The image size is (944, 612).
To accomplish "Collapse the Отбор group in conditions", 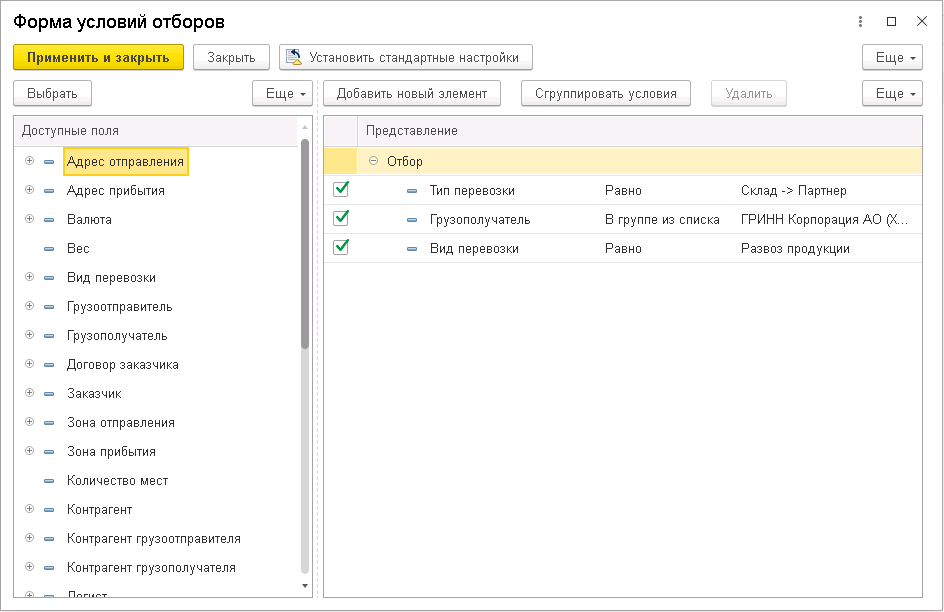I will click(x=374, y=161).
